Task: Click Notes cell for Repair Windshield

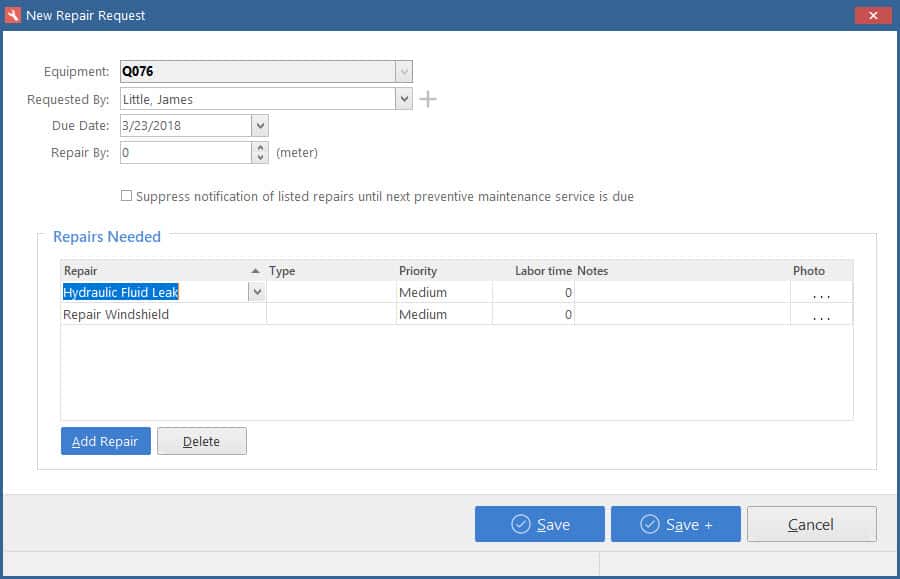Action: pos(682,314)
